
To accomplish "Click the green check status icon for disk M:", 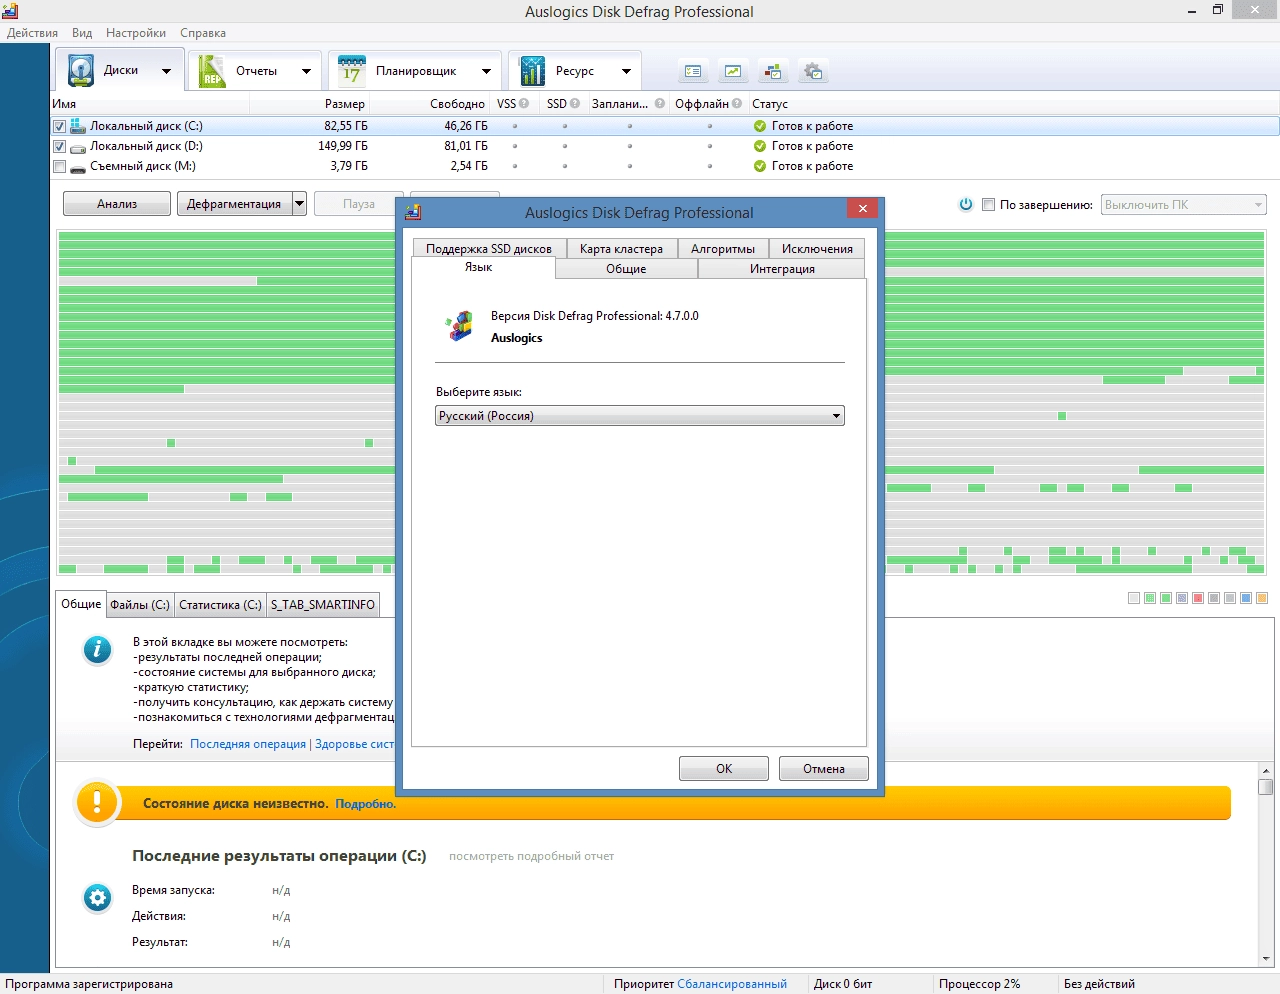I will click(760, 166).
